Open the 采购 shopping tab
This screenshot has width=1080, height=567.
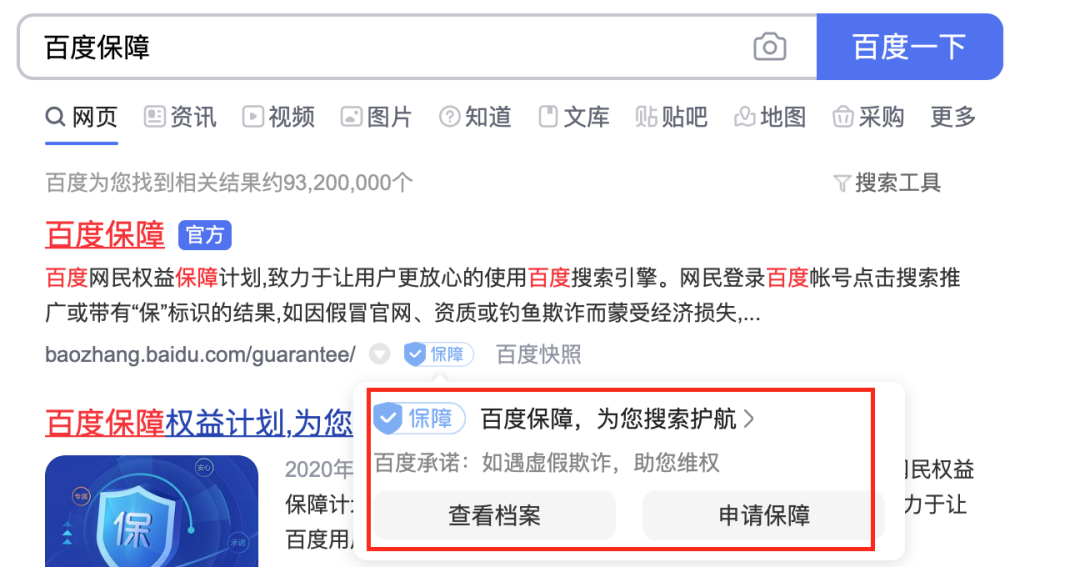pos(868,117)
